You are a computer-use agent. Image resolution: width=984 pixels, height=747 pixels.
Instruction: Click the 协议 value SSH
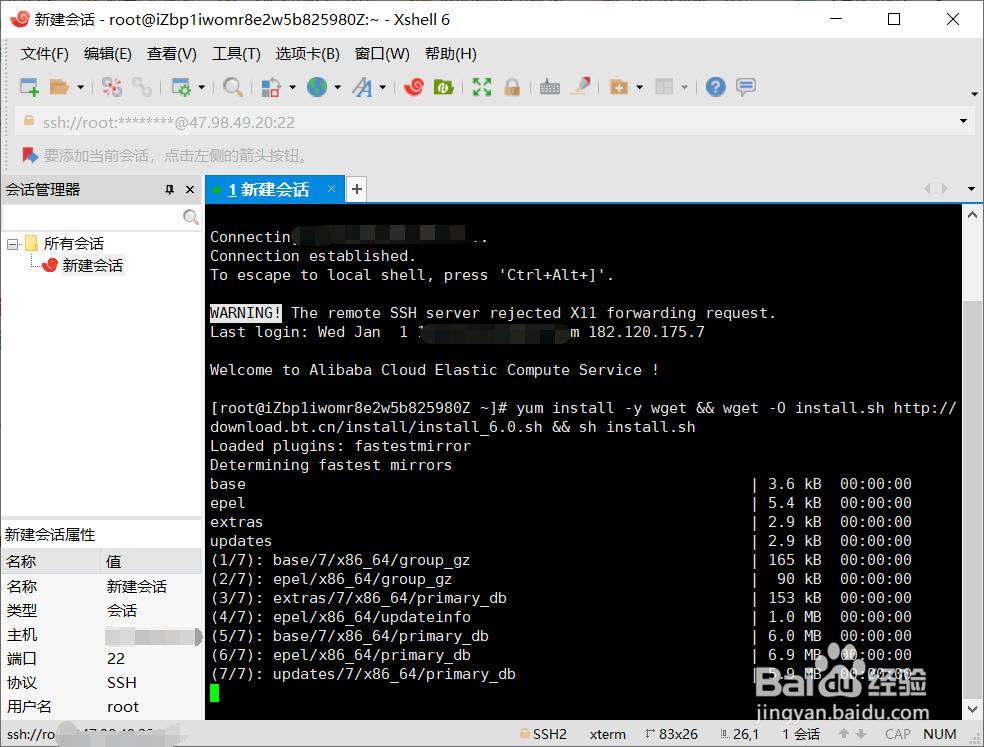click(x=122, y=682)
